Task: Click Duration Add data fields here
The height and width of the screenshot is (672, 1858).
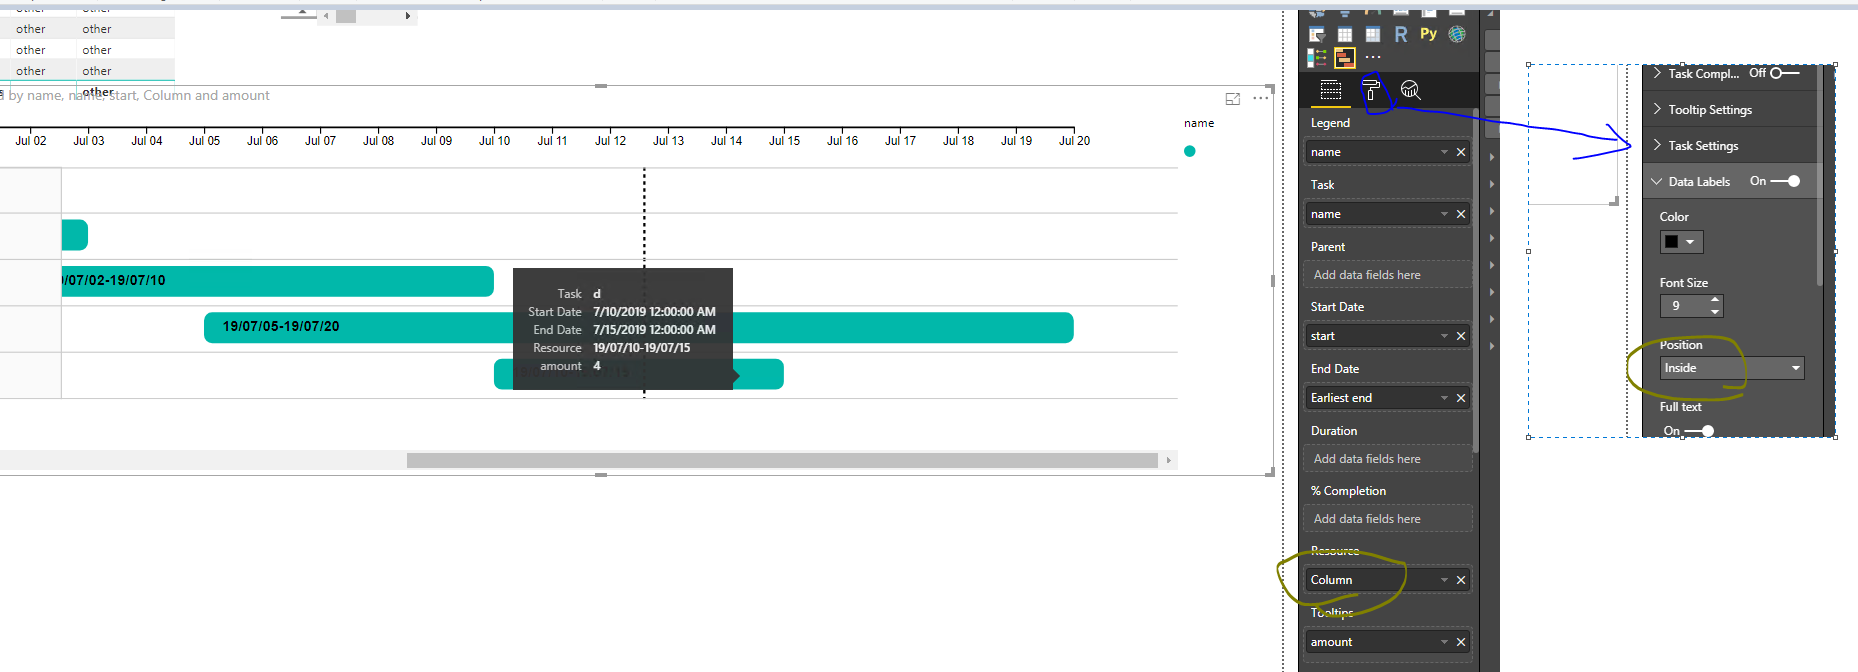Action: (1387, 459)
